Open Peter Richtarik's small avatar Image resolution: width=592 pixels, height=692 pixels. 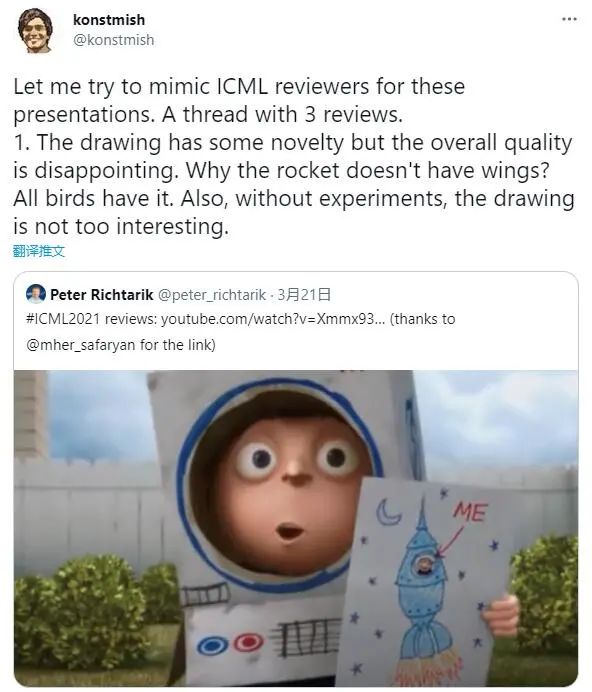click(x=36, y=294)
